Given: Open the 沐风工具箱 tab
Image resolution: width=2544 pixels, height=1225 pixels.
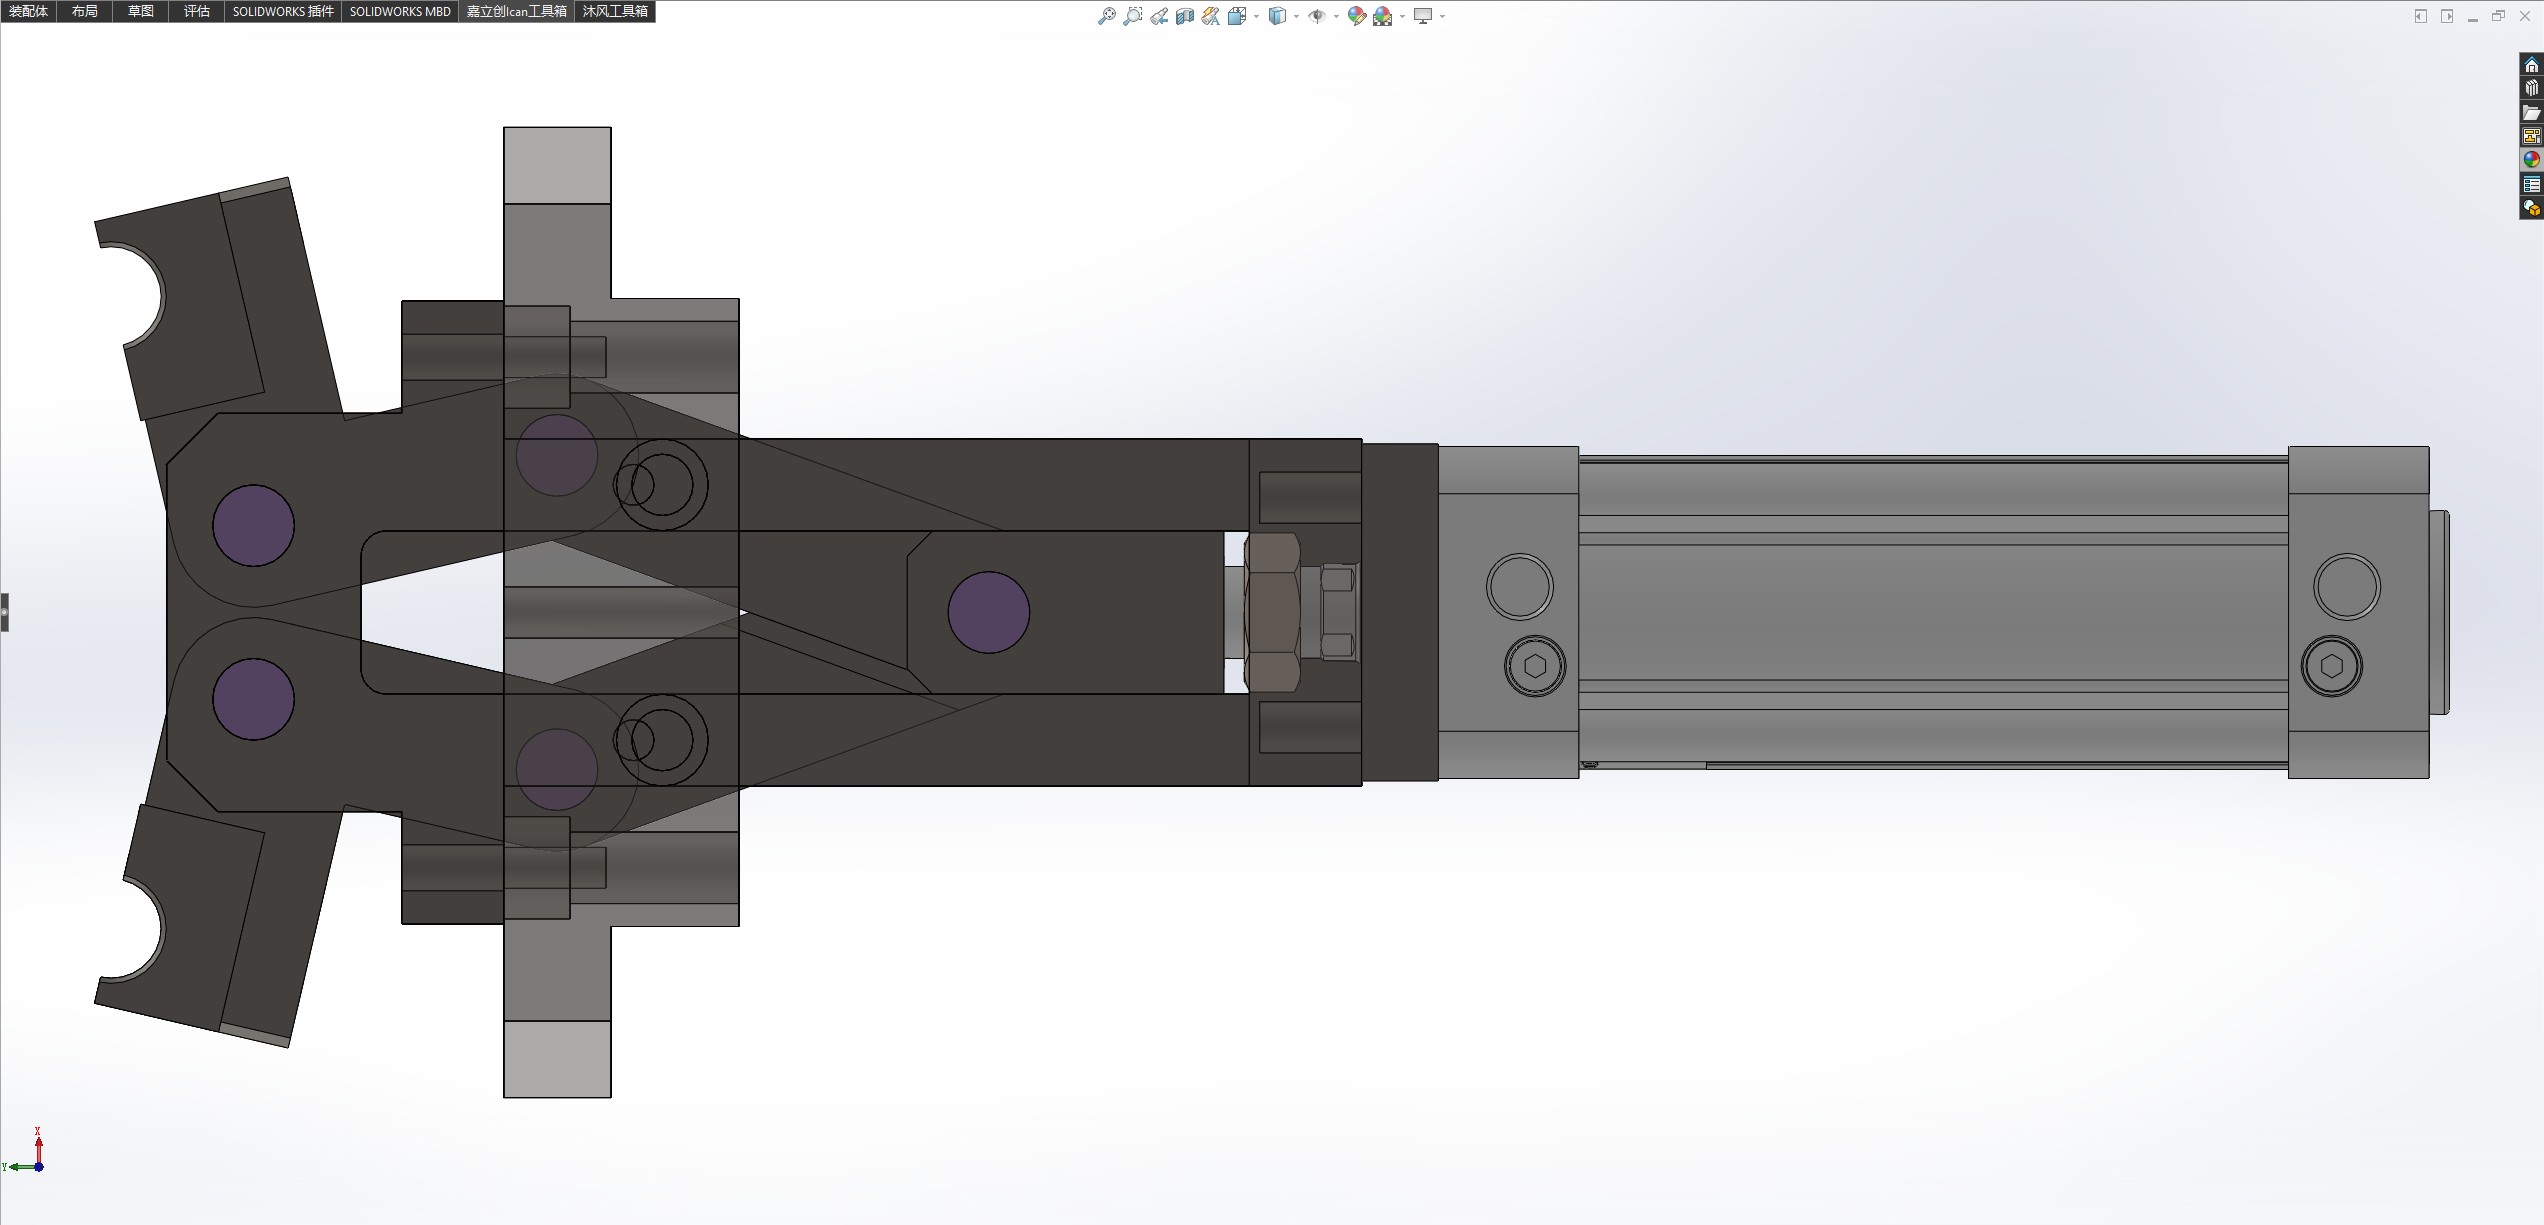Looking at the screenshot, I should point(615,11).
